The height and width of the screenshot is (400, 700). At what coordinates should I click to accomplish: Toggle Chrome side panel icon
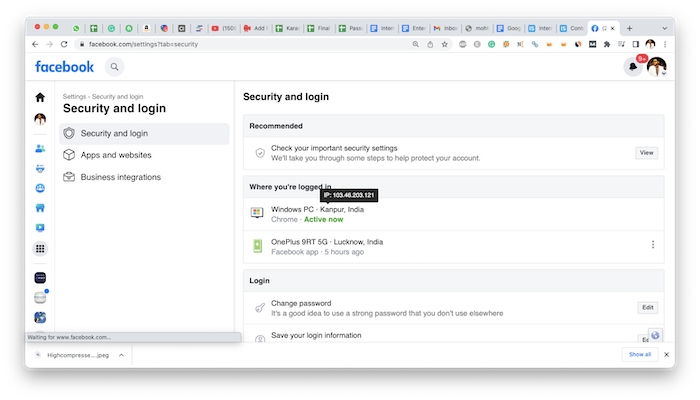(636, 44)
